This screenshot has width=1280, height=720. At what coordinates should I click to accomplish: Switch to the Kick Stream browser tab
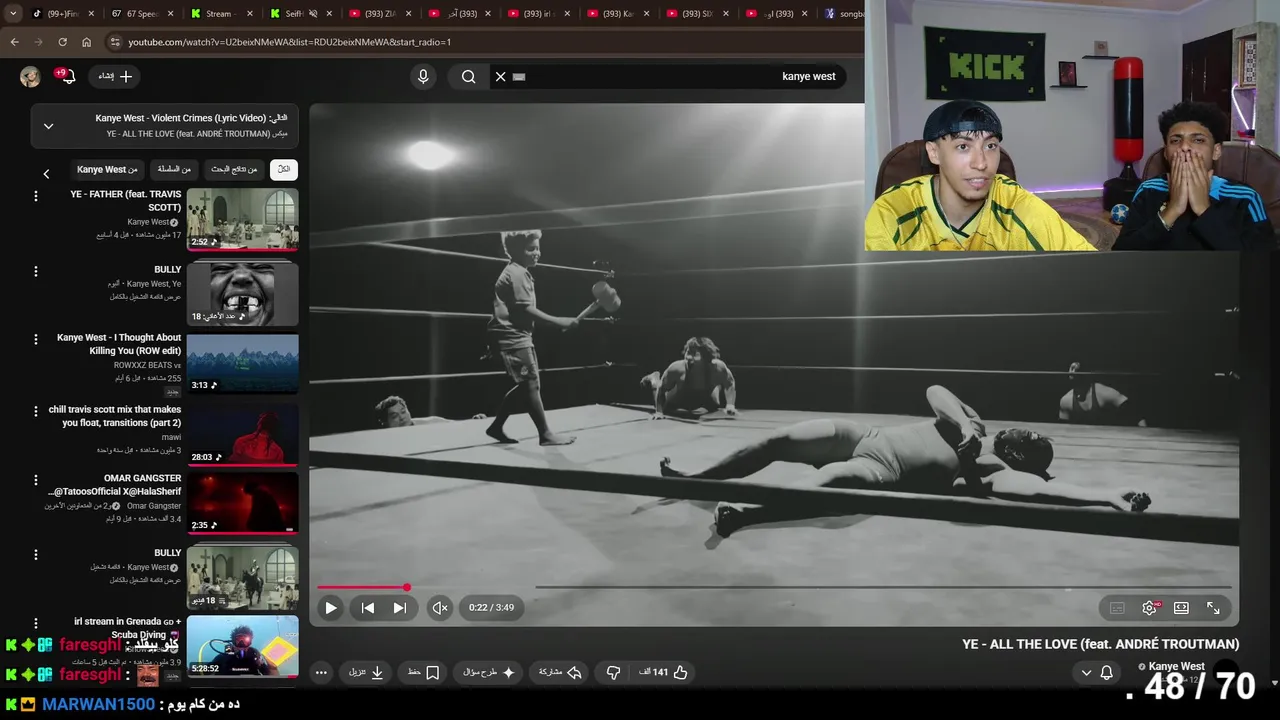pos(222,14)
